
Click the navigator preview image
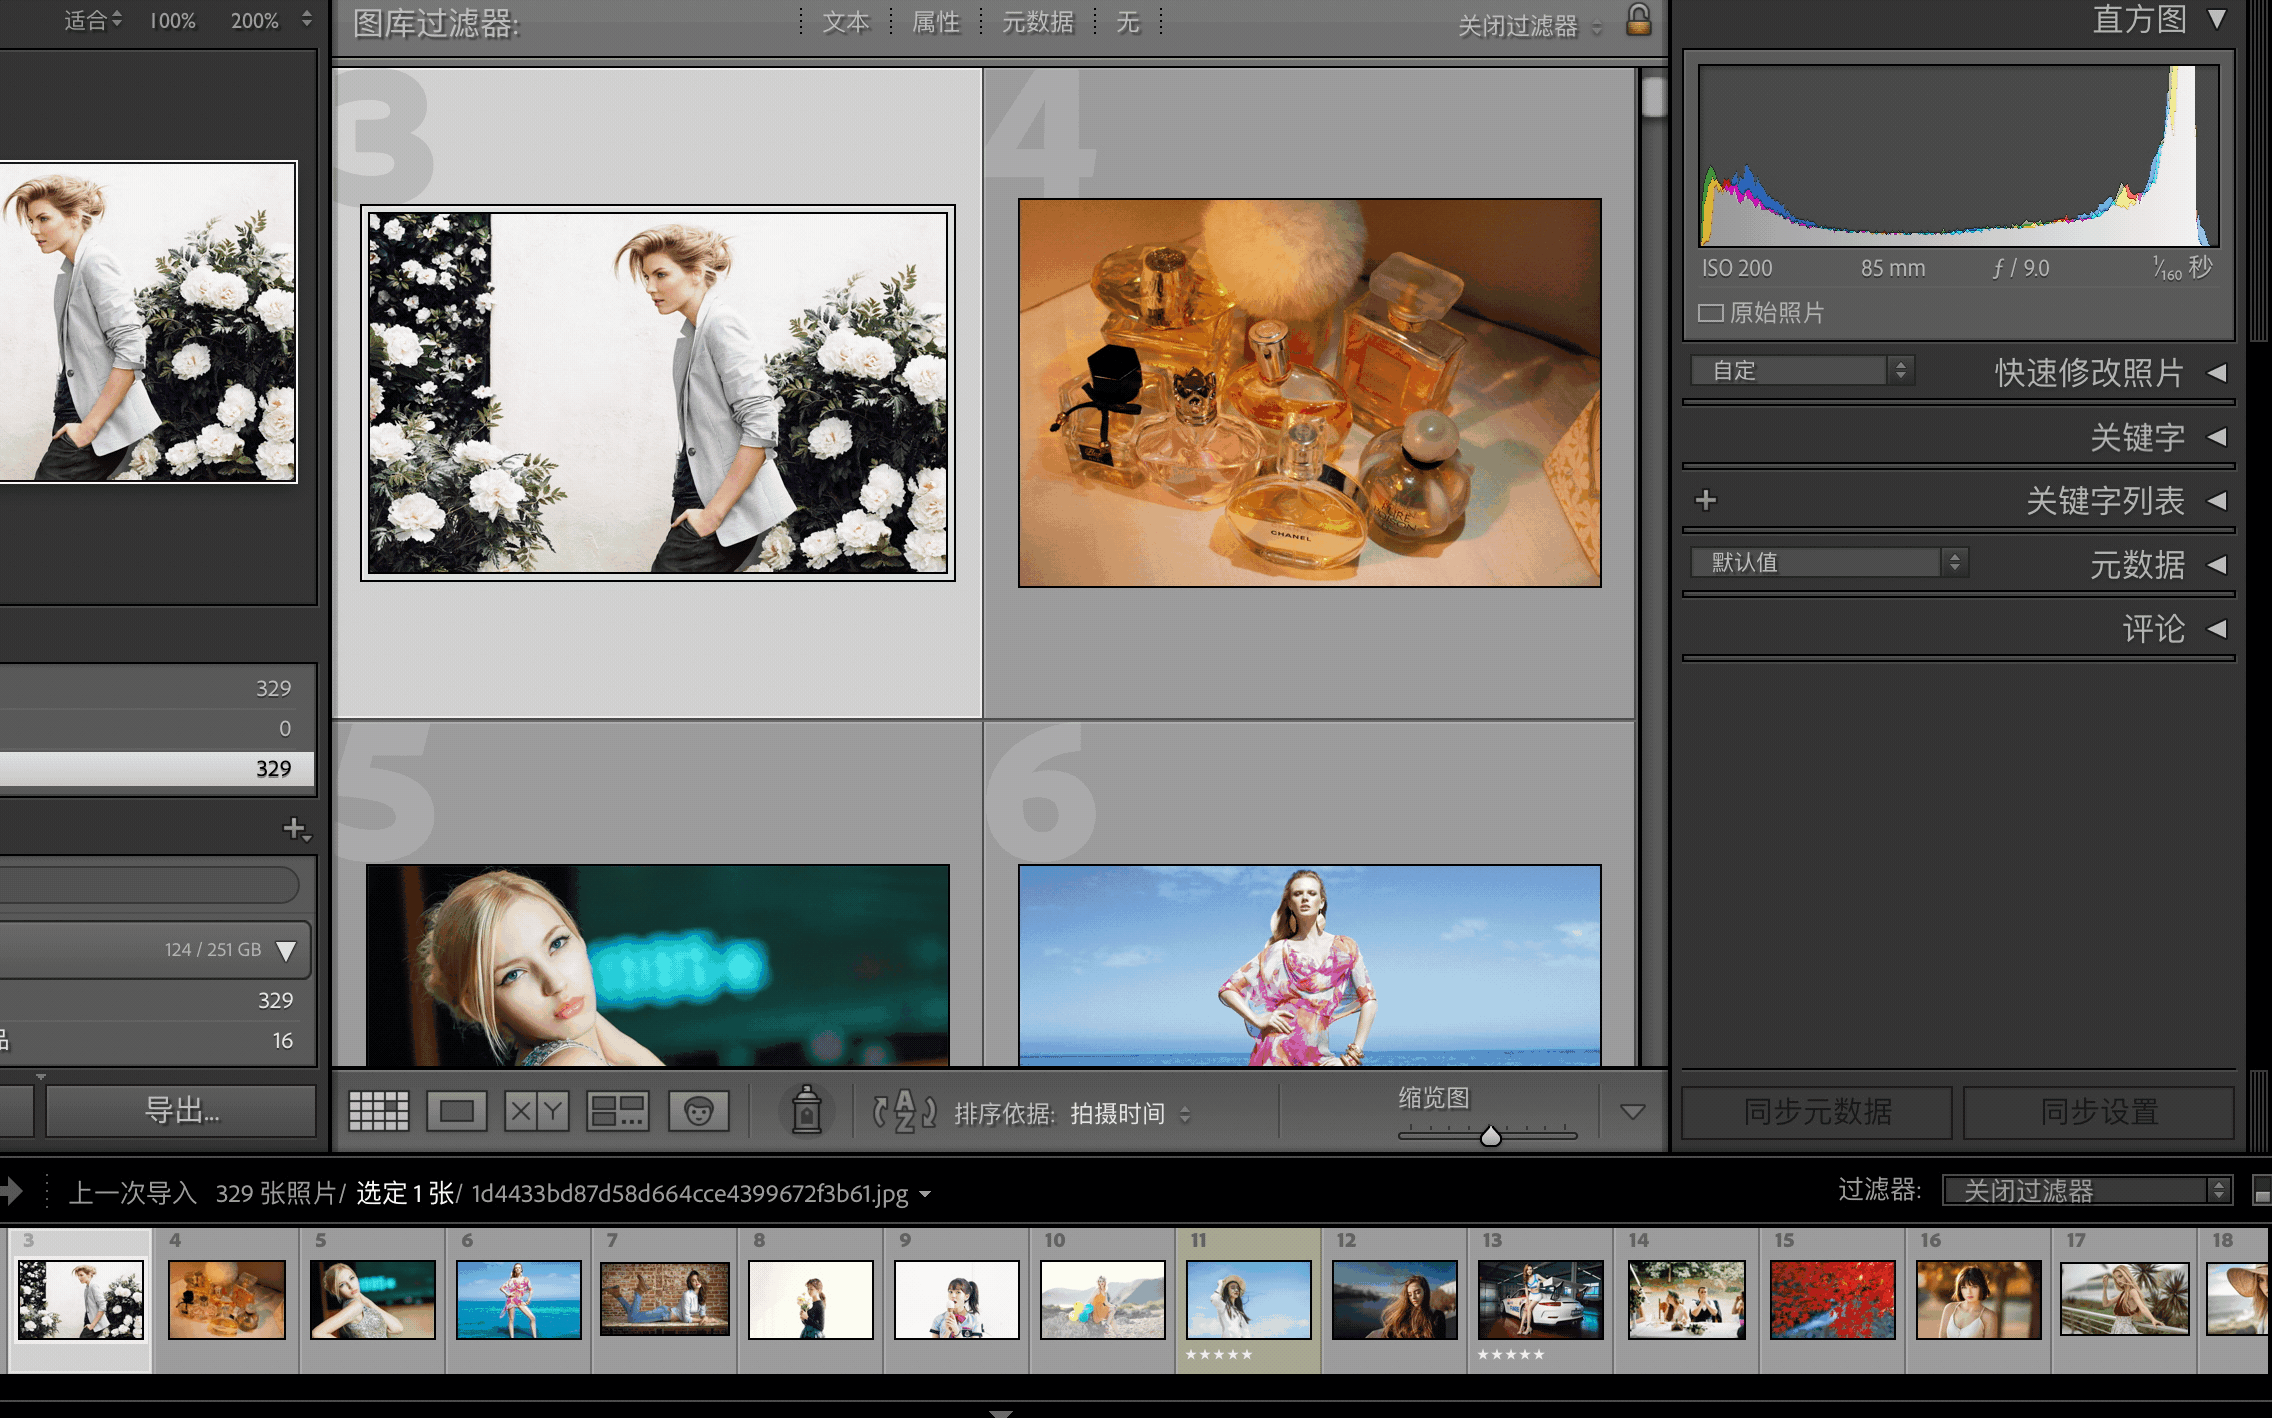point(148,322)
